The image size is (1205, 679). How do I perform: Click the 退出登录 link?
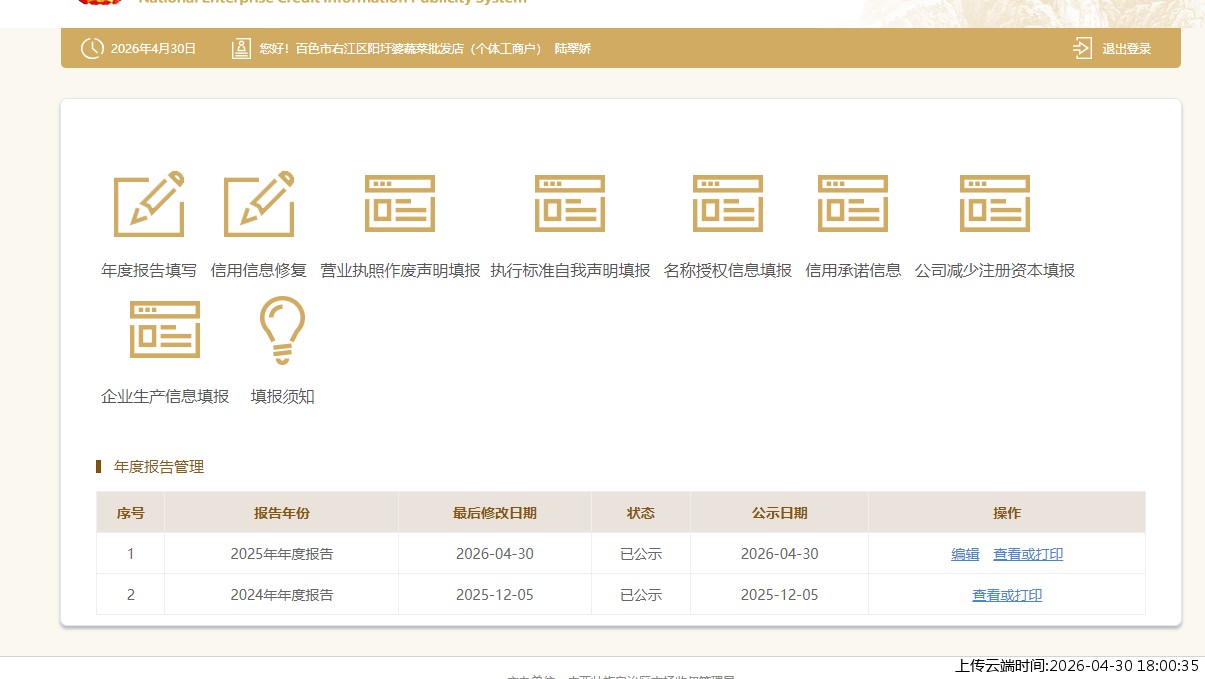pyautogui.click(x=1126, y=48)
